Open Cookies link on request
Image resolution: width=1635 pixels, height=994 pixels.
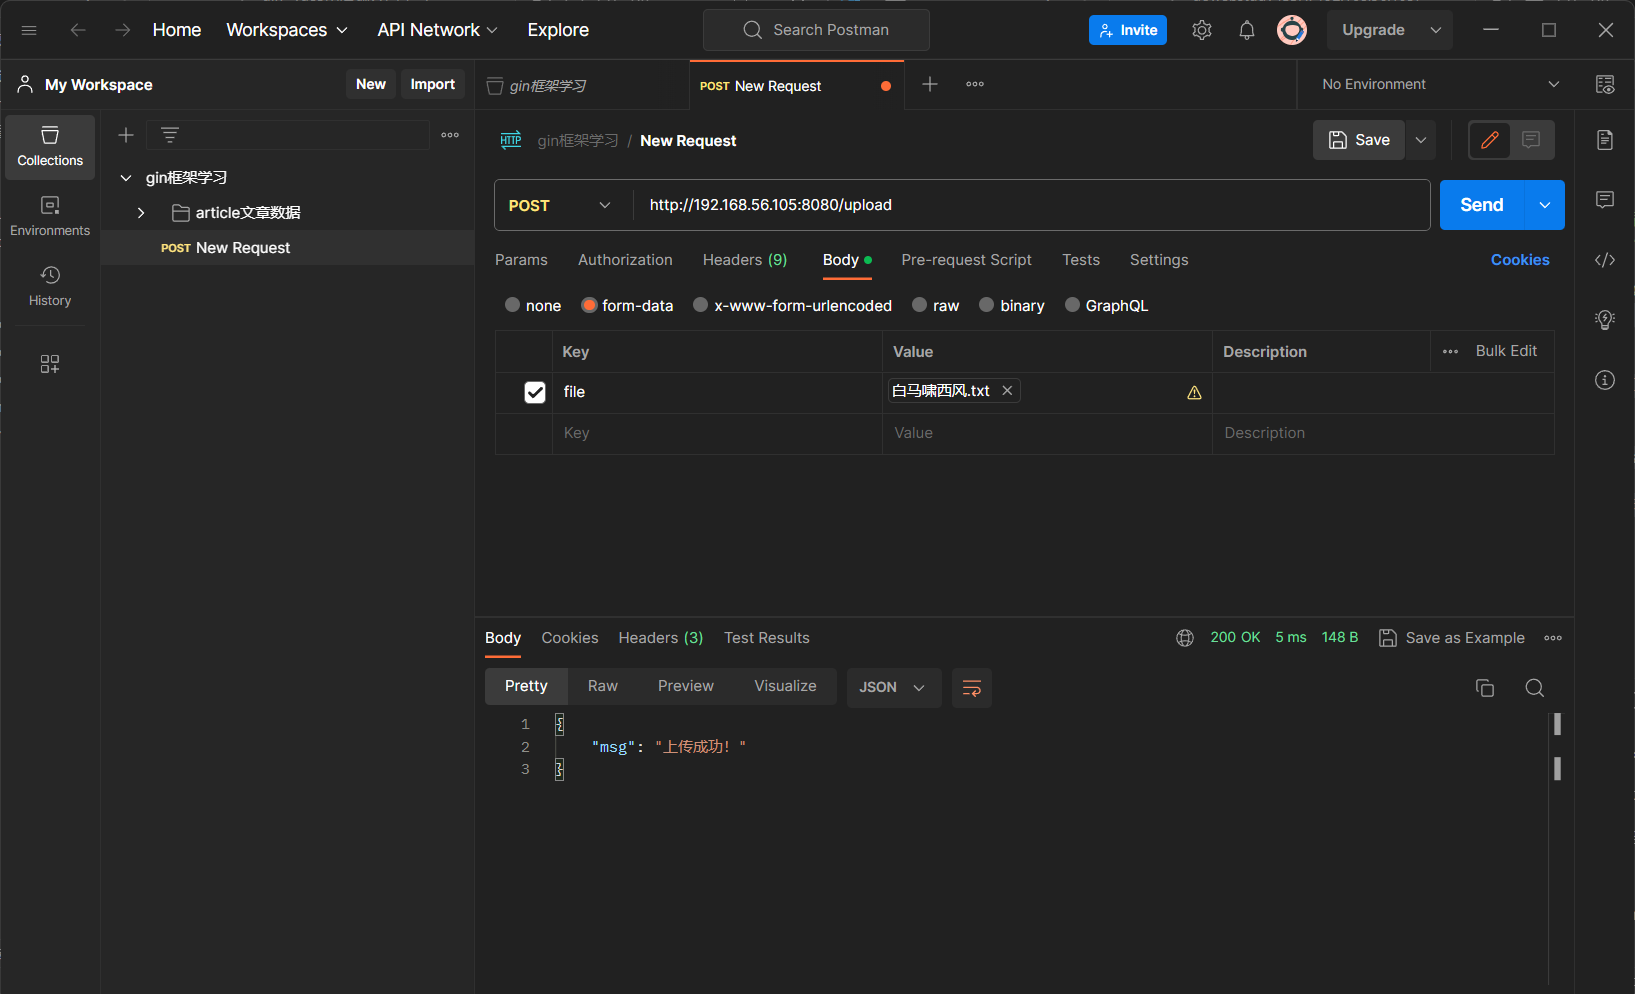click(1520, 260)
